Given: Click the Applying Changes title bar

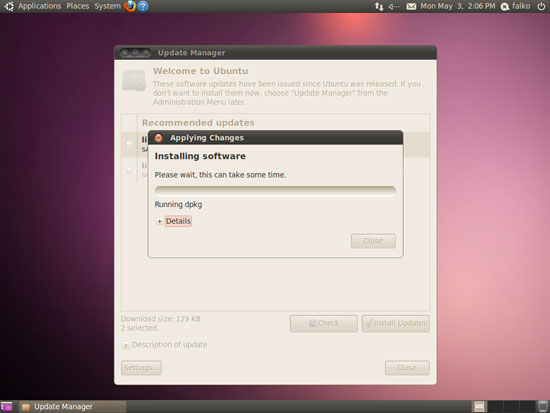Looking at the screenshot, I should pyautogui.click(x=275, y=138).
